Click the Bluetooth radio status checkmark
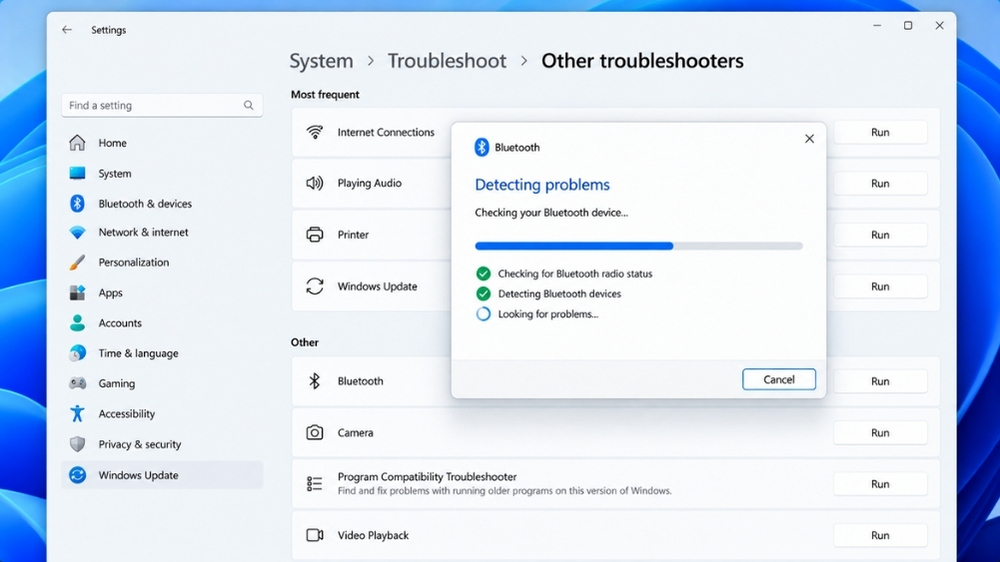 point(483,274)
